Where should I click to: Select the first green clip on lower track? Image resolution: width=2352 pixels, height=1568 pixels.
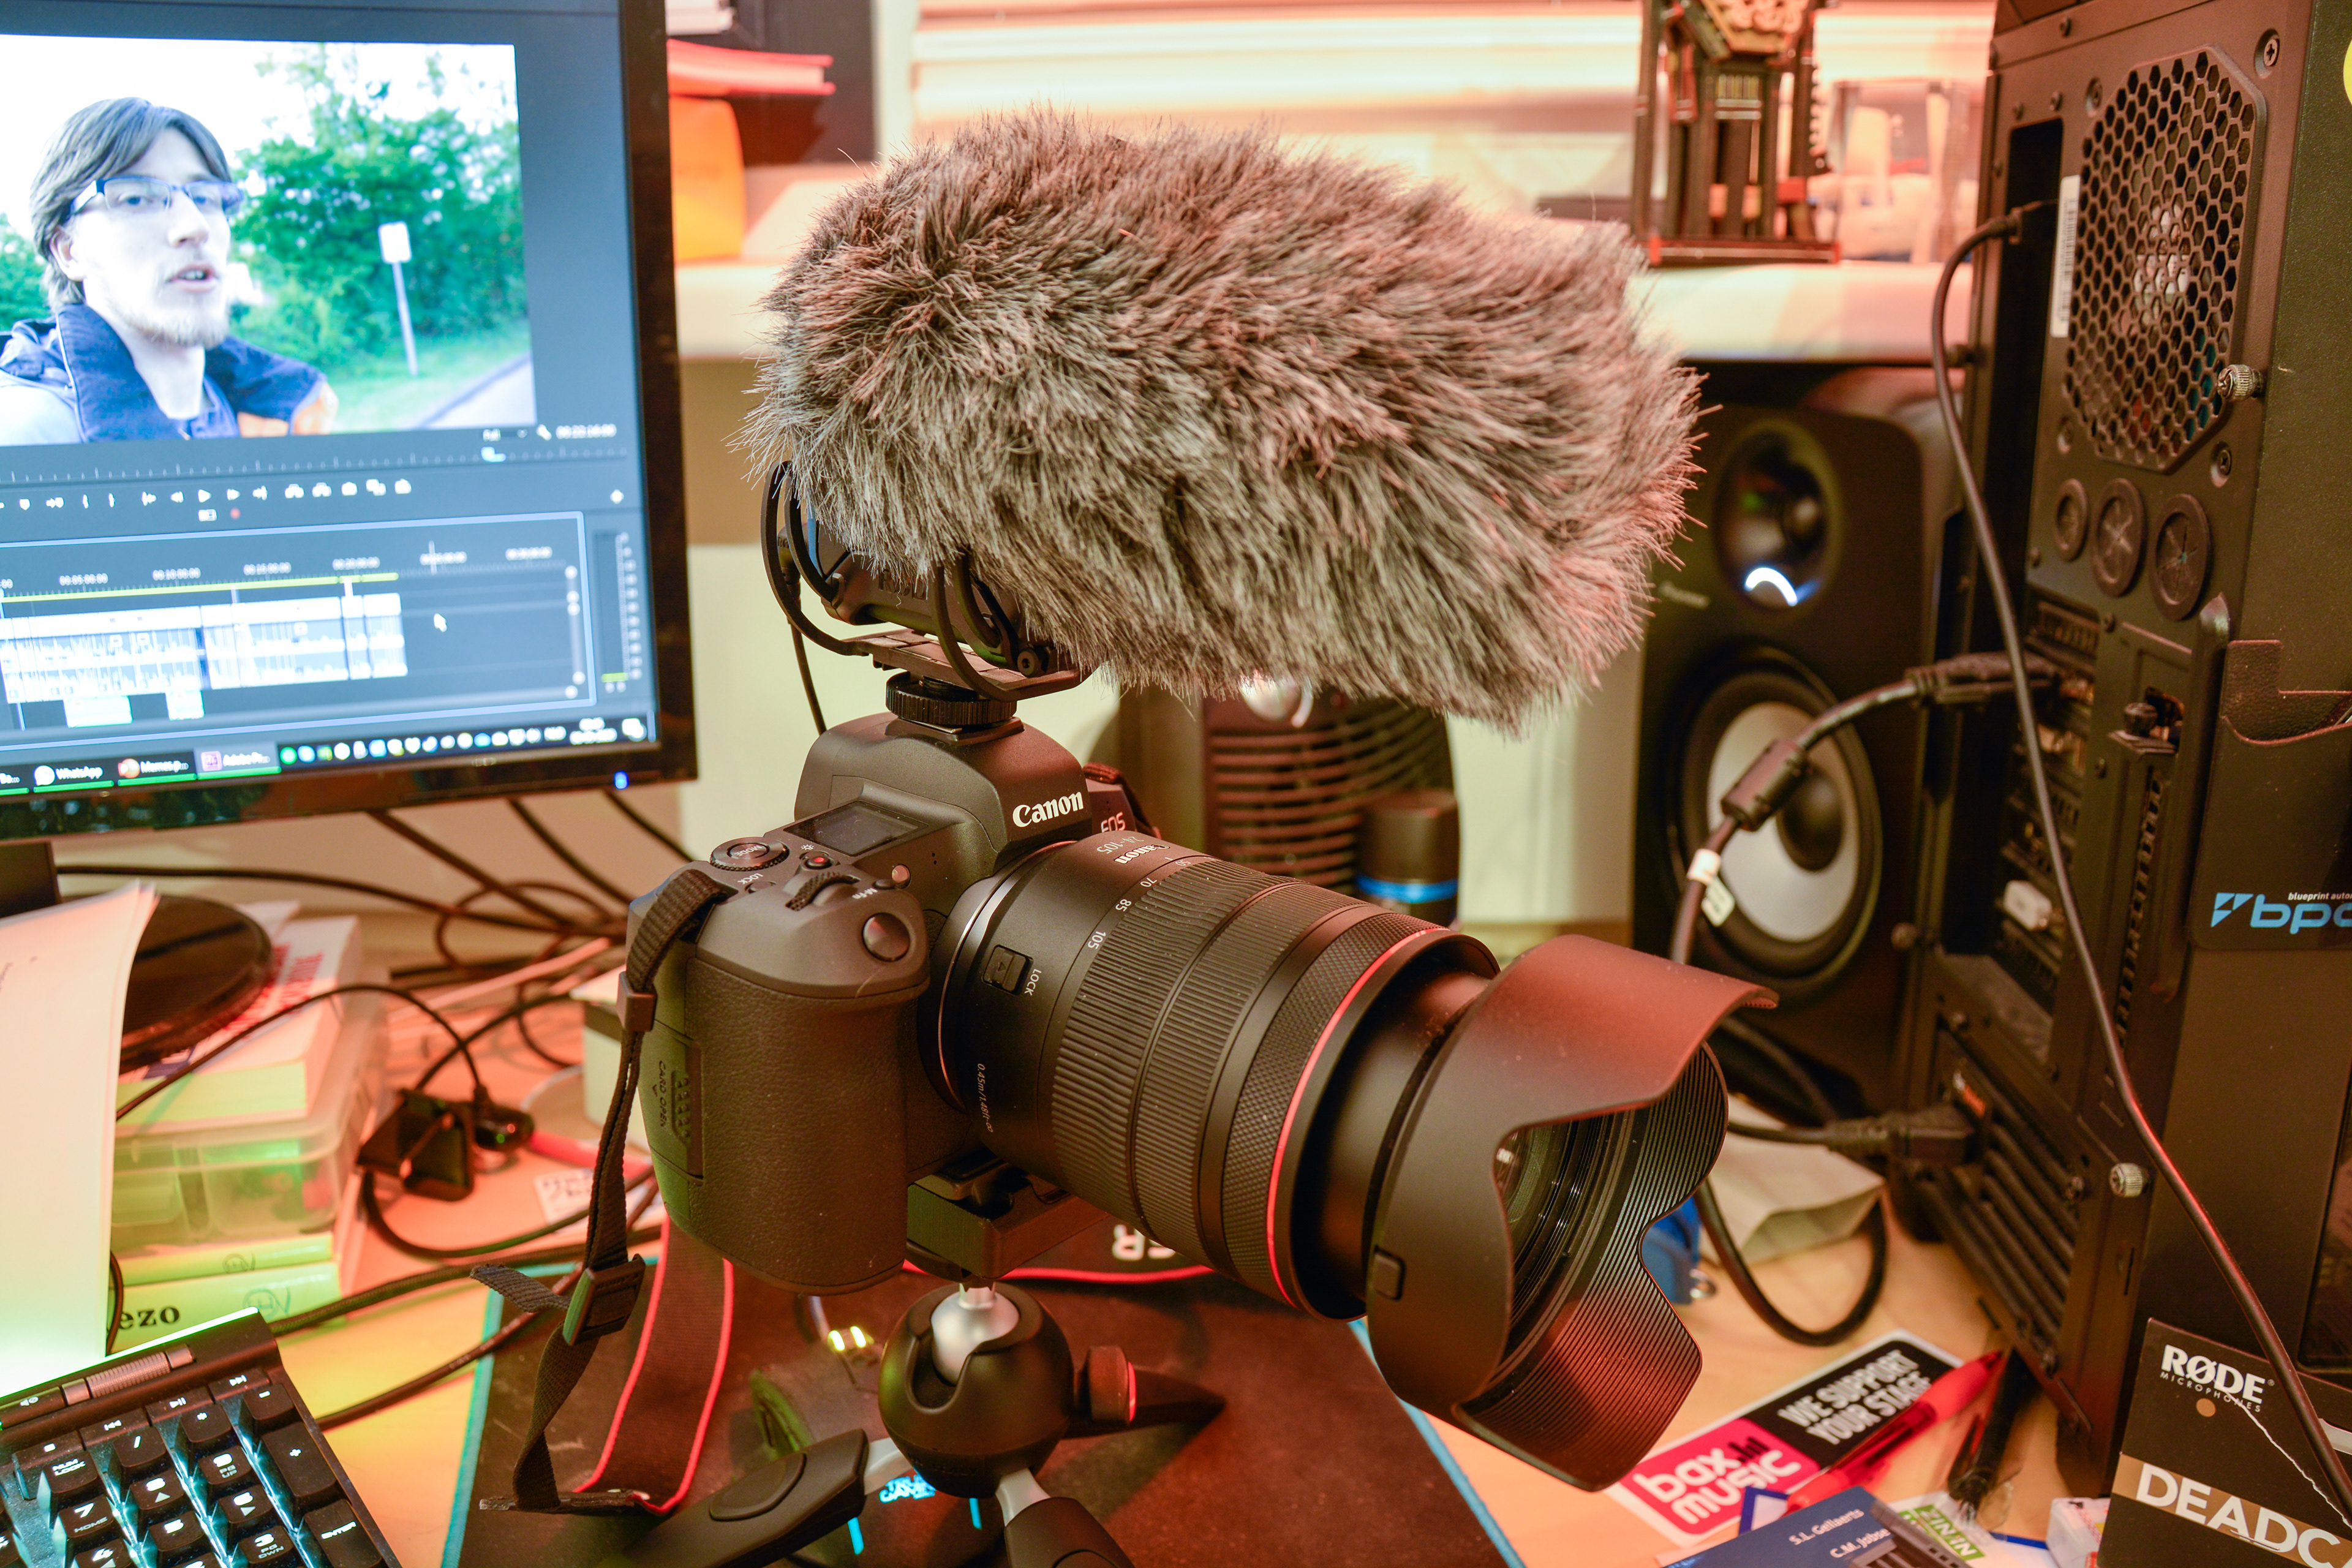[x=98, y=711]
